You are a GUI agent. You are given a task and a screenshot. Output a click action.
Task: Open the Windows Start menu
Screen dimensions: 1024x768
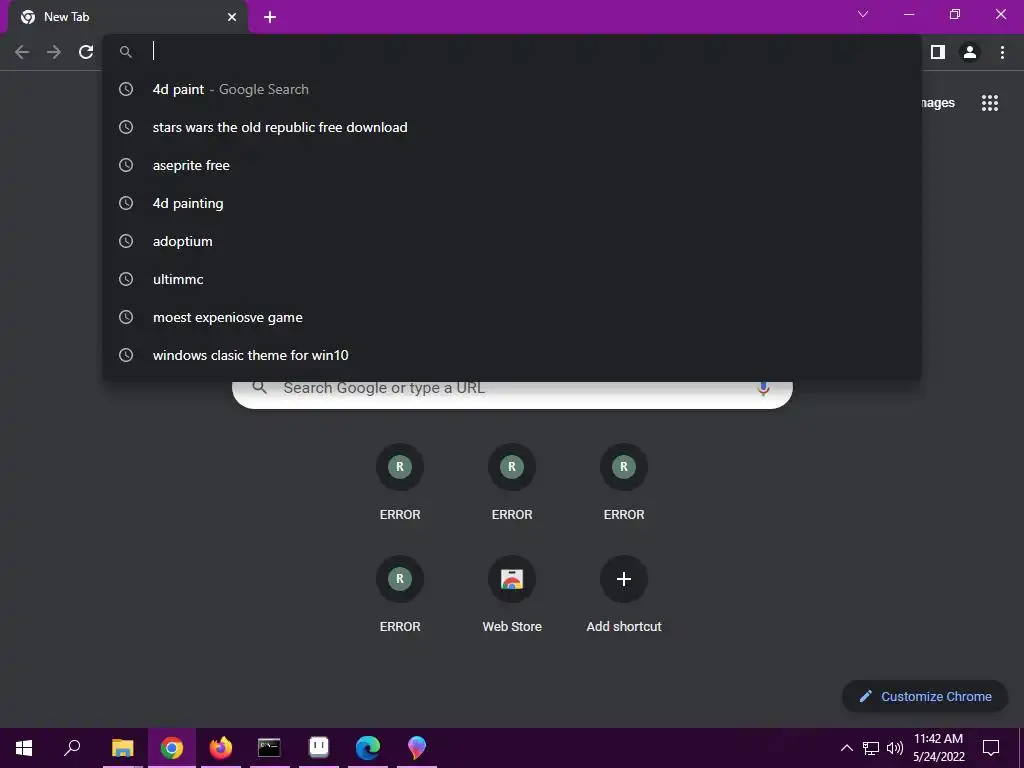click(x=24, y=748)
